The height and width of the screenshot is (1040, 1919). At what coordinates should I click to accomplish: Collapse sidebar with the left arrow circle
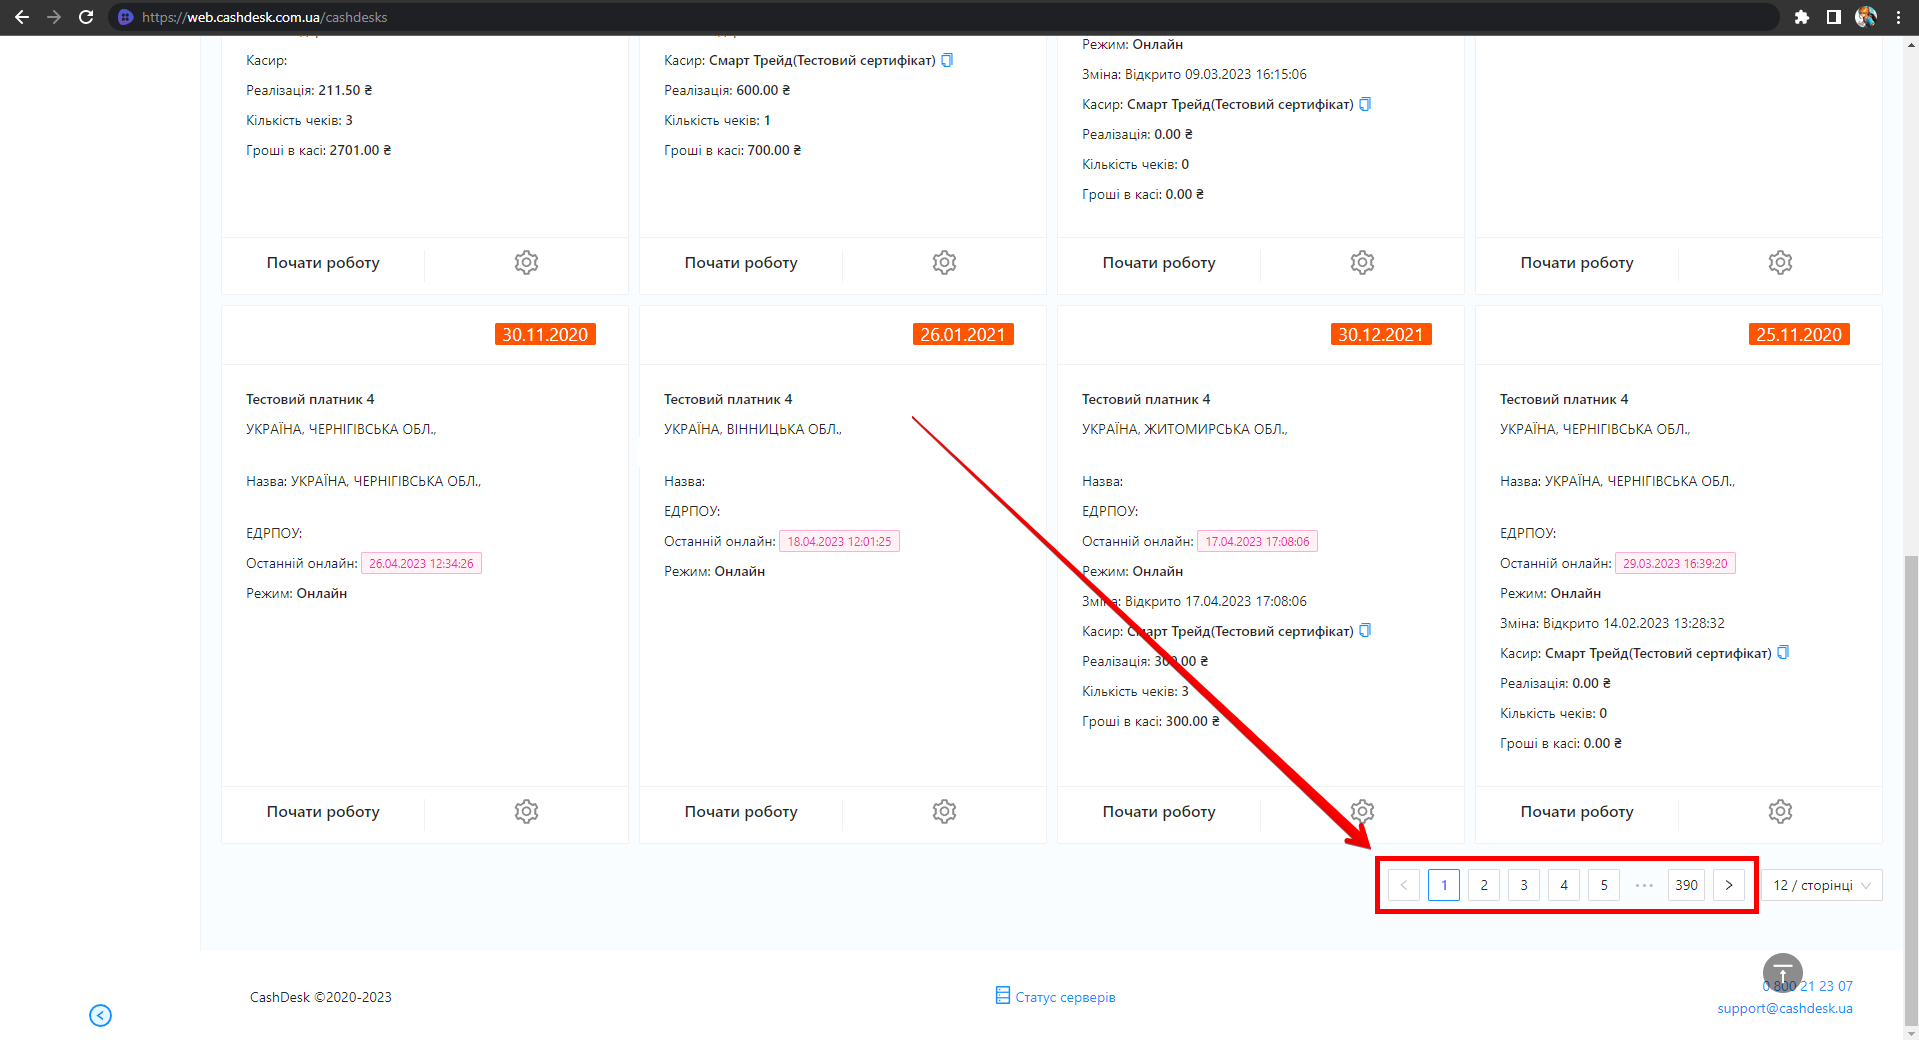point(100,1015)
